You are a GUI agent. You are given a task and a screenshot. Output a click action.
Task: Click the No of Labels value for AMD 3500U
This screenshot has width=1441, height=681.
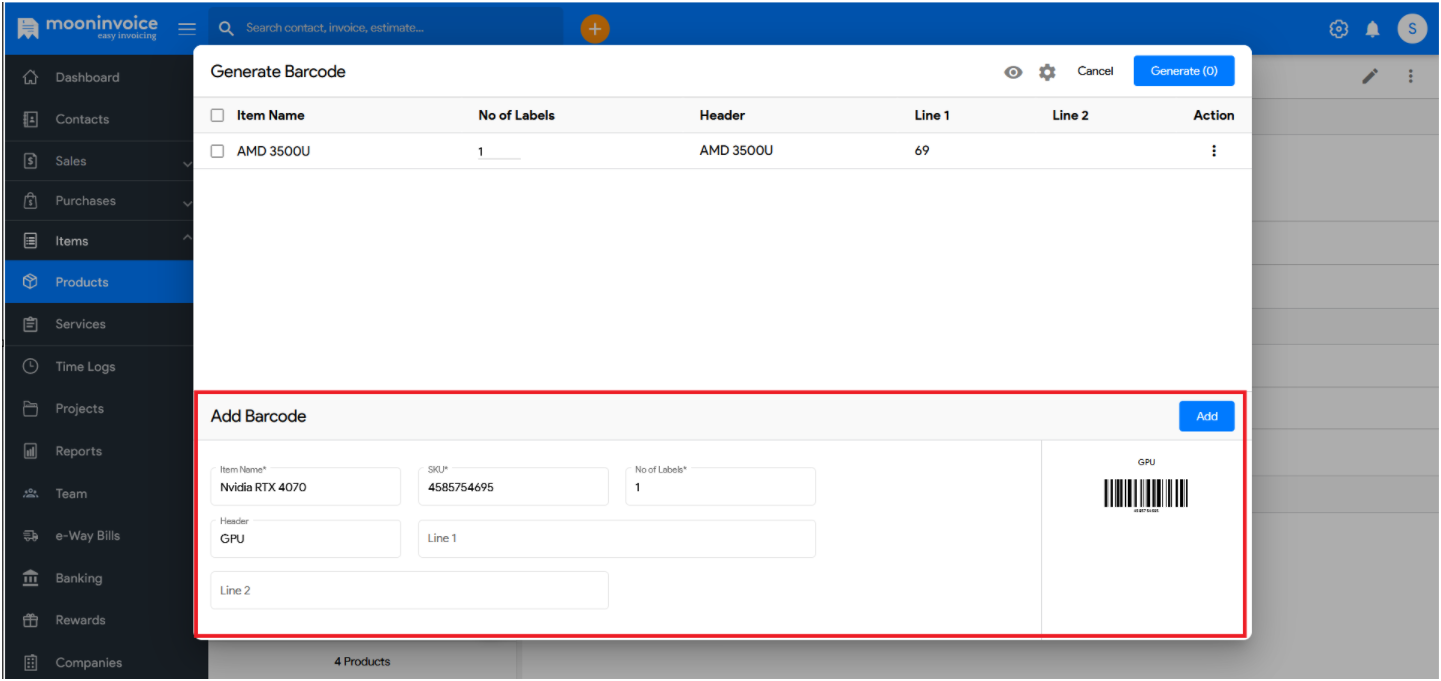tap(499, 152)
